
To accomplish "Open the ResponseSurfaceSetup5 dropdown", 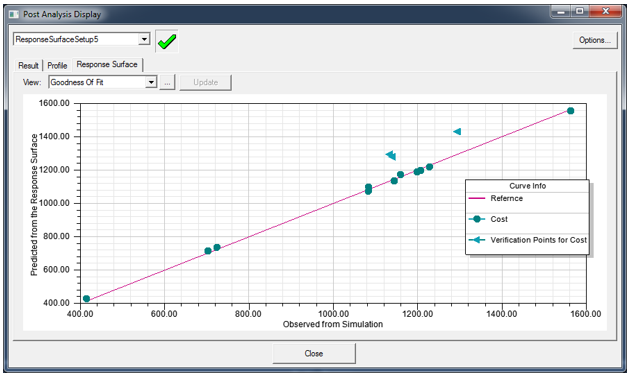I will point(144,39).
